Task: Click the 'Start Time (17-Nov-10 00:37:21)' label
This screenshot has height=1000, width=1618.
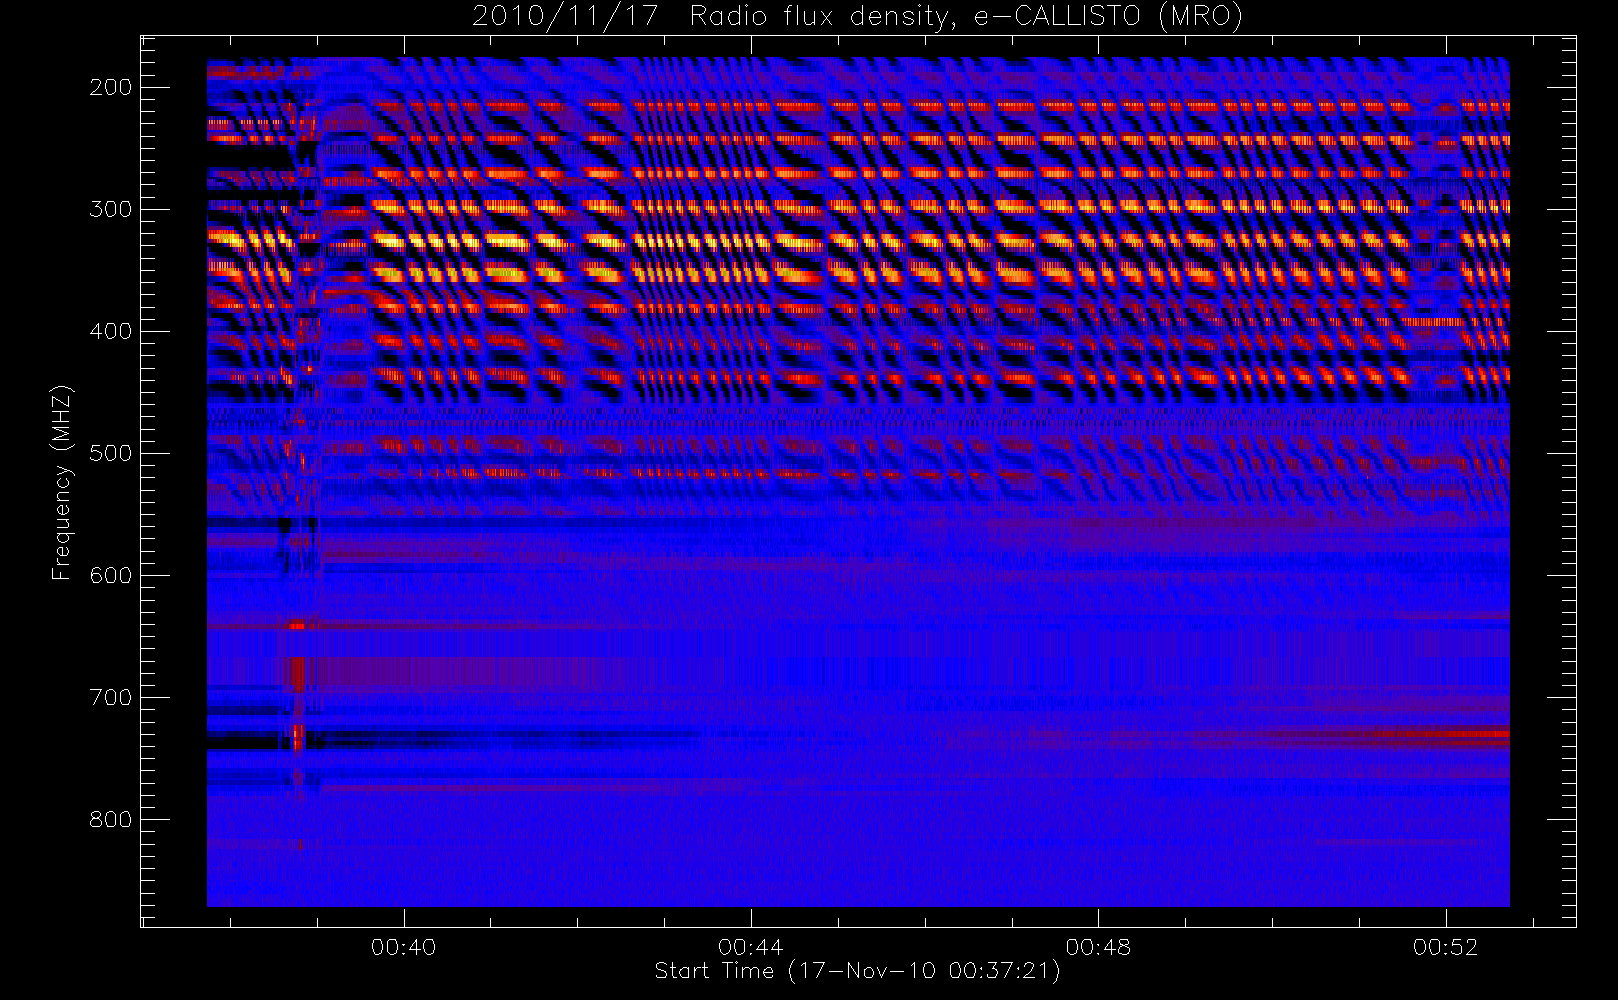Action: click(x=857, y=971)
